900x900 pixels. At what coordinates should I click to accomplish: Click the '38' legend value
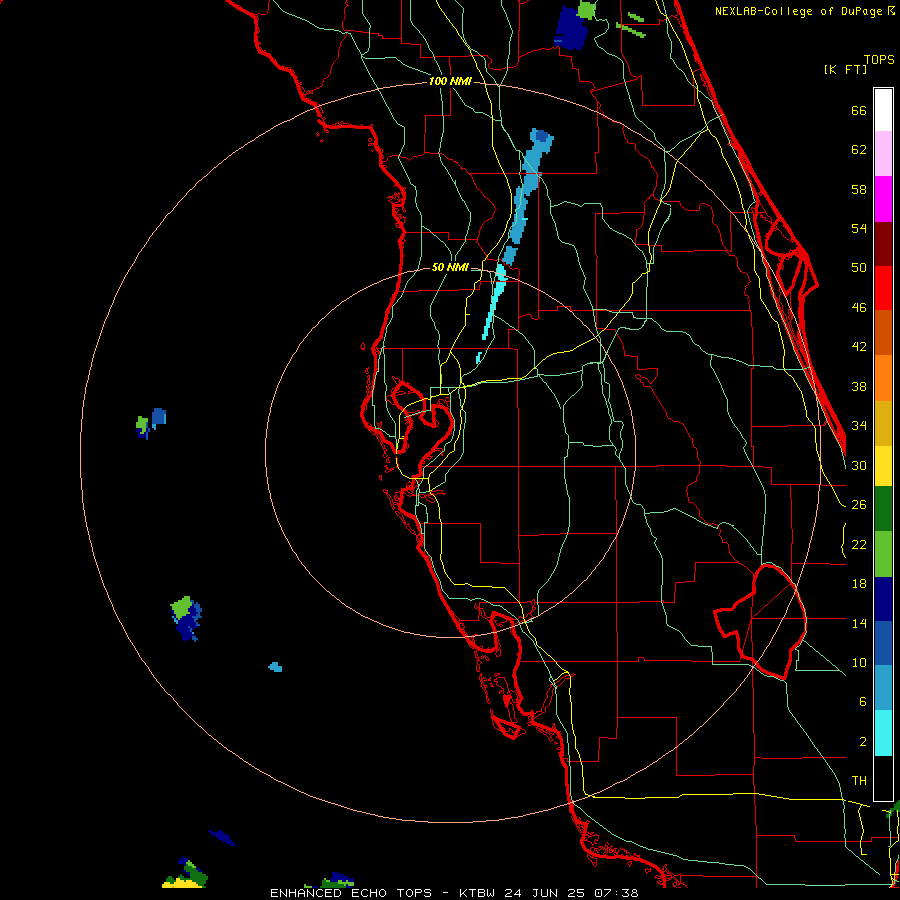(x=859, y=387)
